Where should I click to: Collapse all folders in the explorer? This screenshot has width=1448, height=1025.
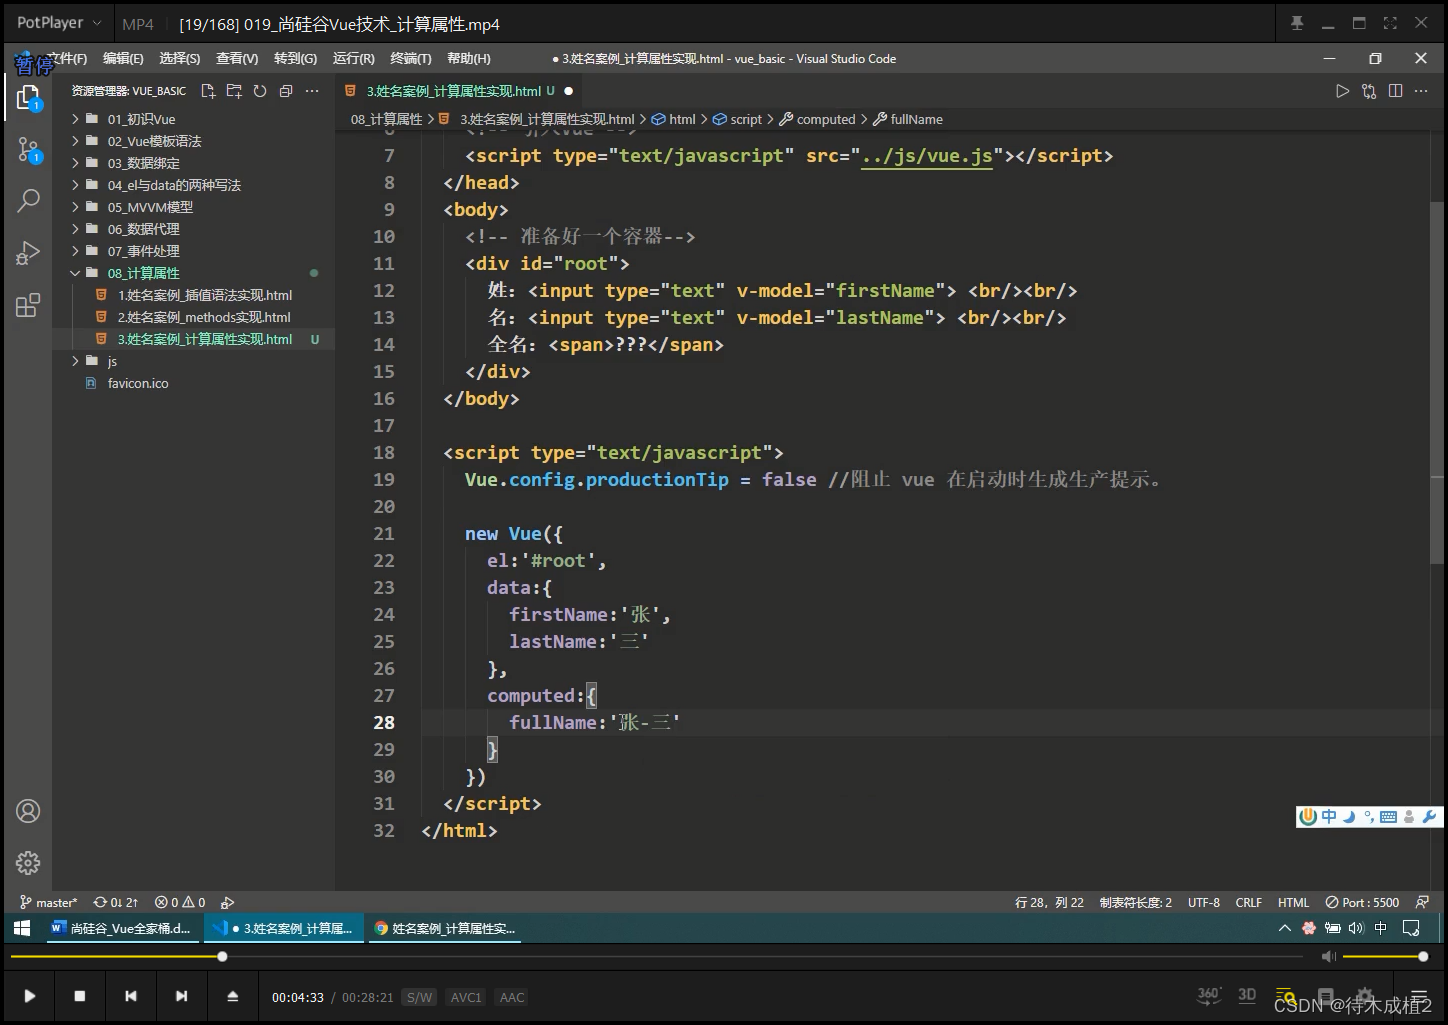tap(286, 91)
